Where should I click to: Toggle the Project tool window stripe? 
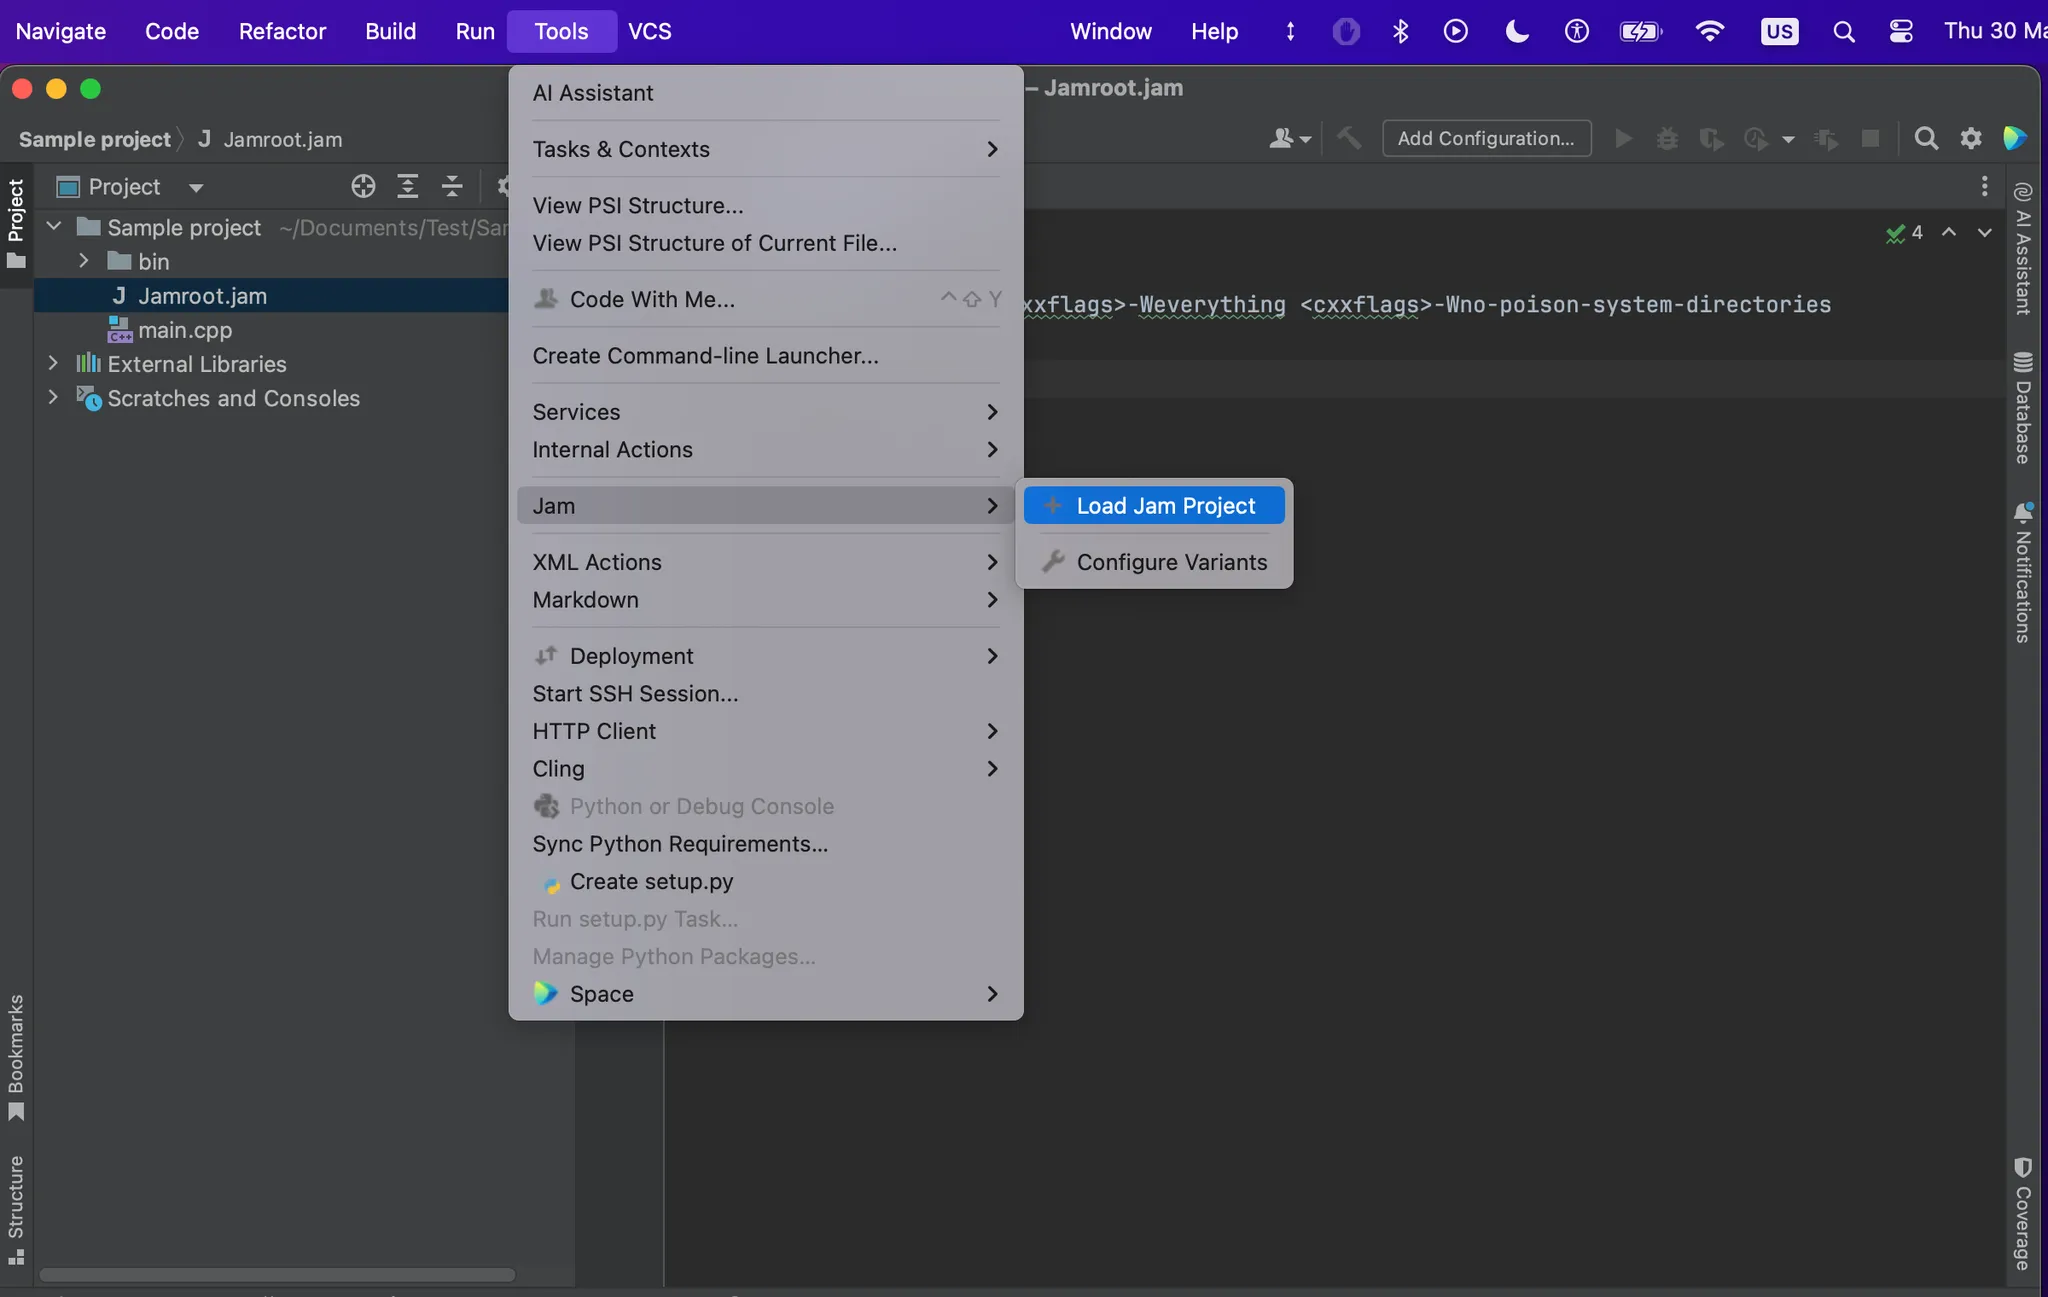pyautogui.click(x=16, y=224)
